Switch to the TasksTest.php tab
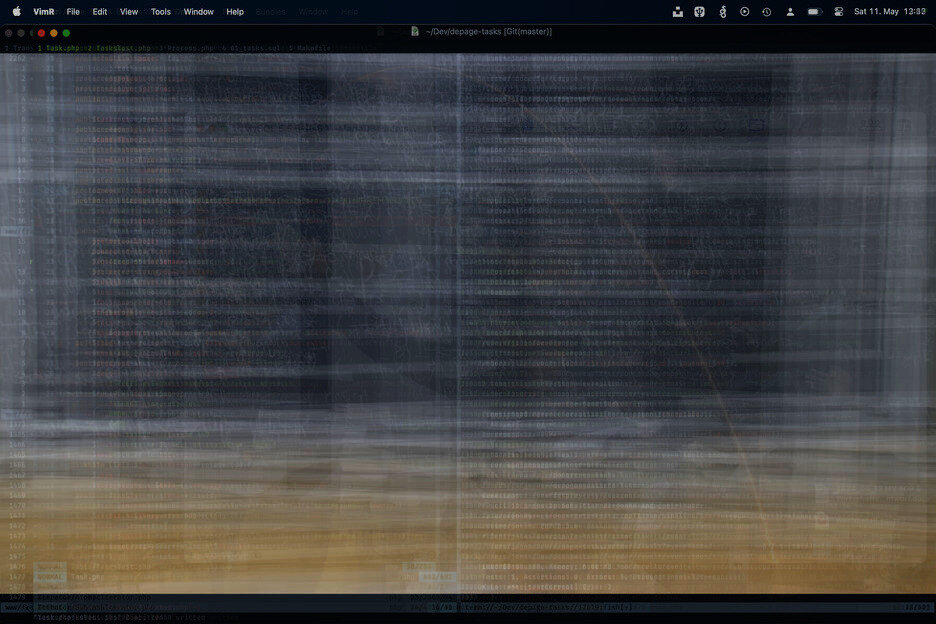 119,48
